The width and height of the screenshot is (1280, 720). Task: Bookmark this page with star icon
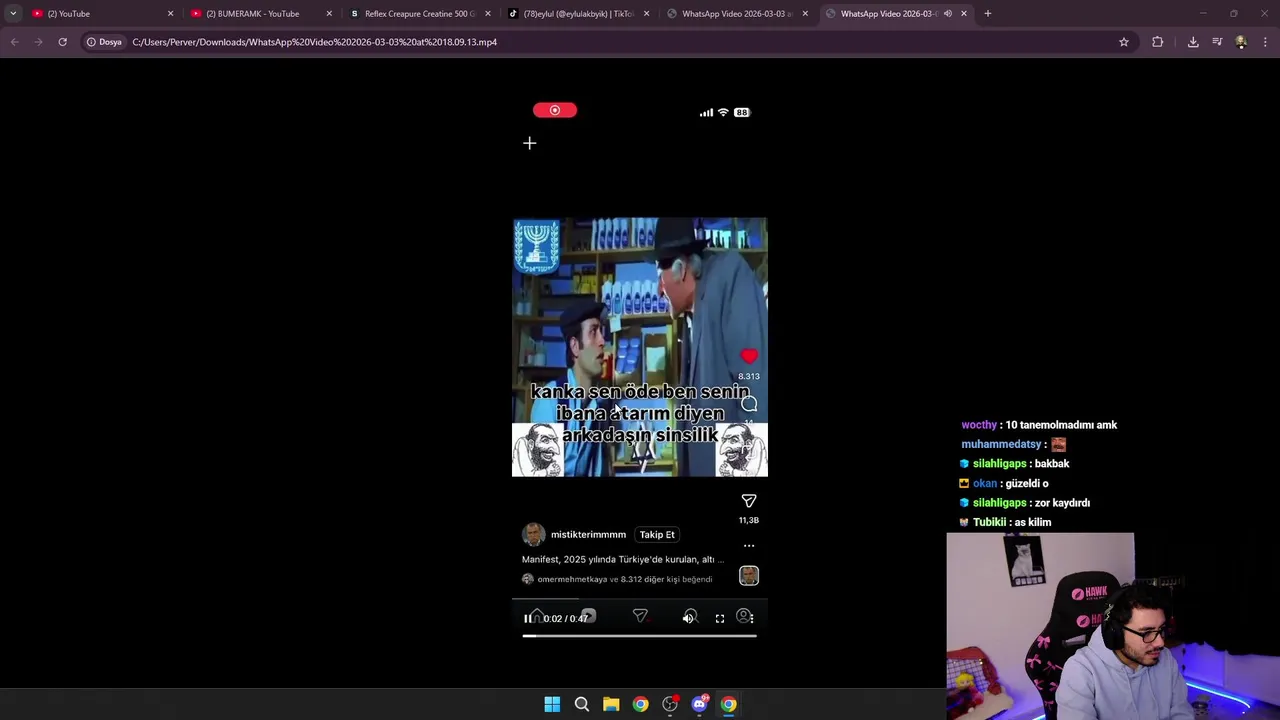click(x=1124, y=42)
